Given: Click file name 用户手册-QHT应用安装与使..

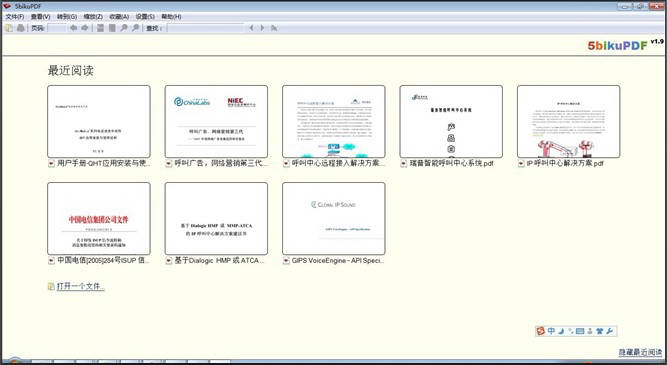Looking at the screenshot, I should point(104,163).
